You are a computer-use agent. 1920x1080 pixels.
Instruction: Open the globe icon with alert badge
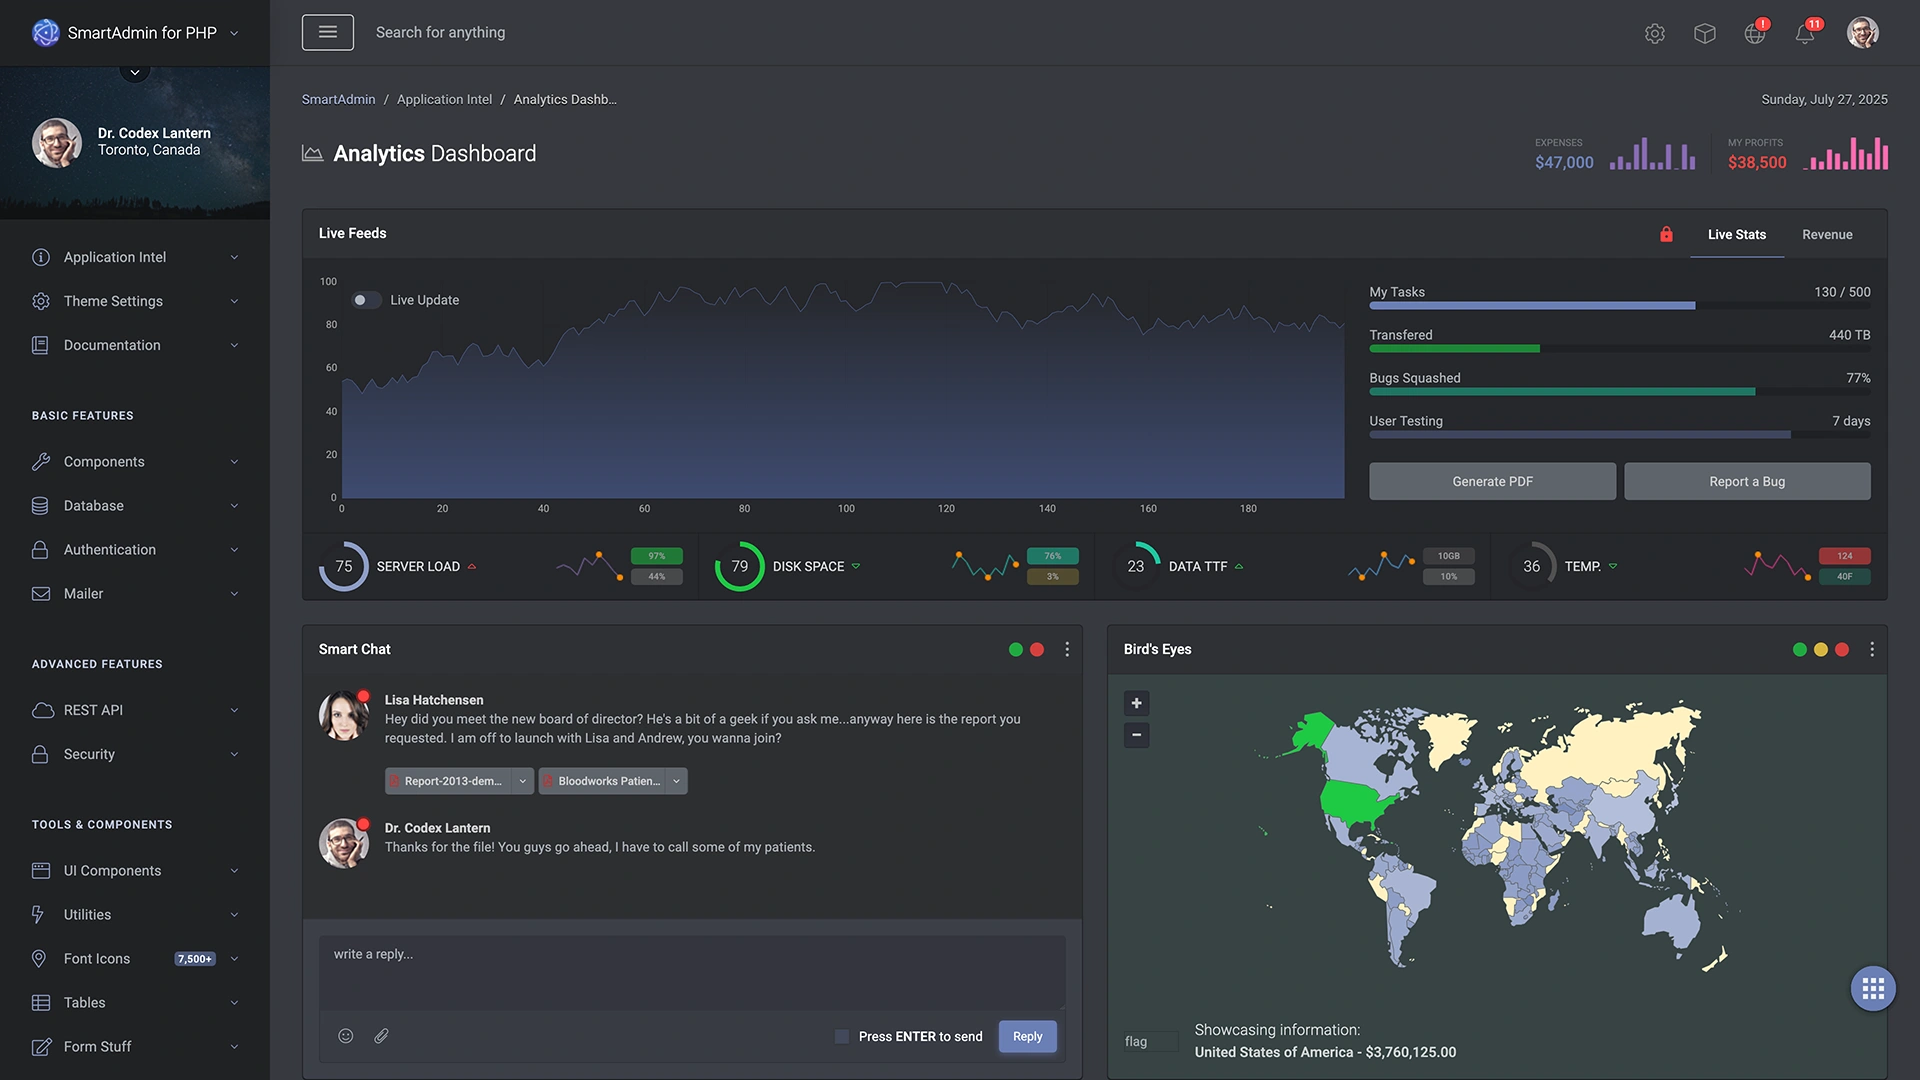[x=1755, y=33]
